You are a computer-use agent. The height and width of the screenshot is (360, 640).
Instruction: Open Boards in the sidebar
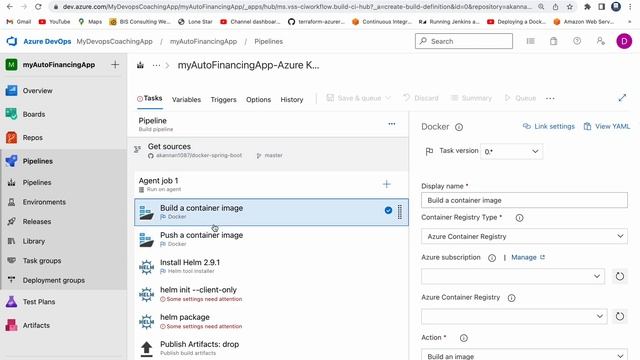[x=33, y=114]
